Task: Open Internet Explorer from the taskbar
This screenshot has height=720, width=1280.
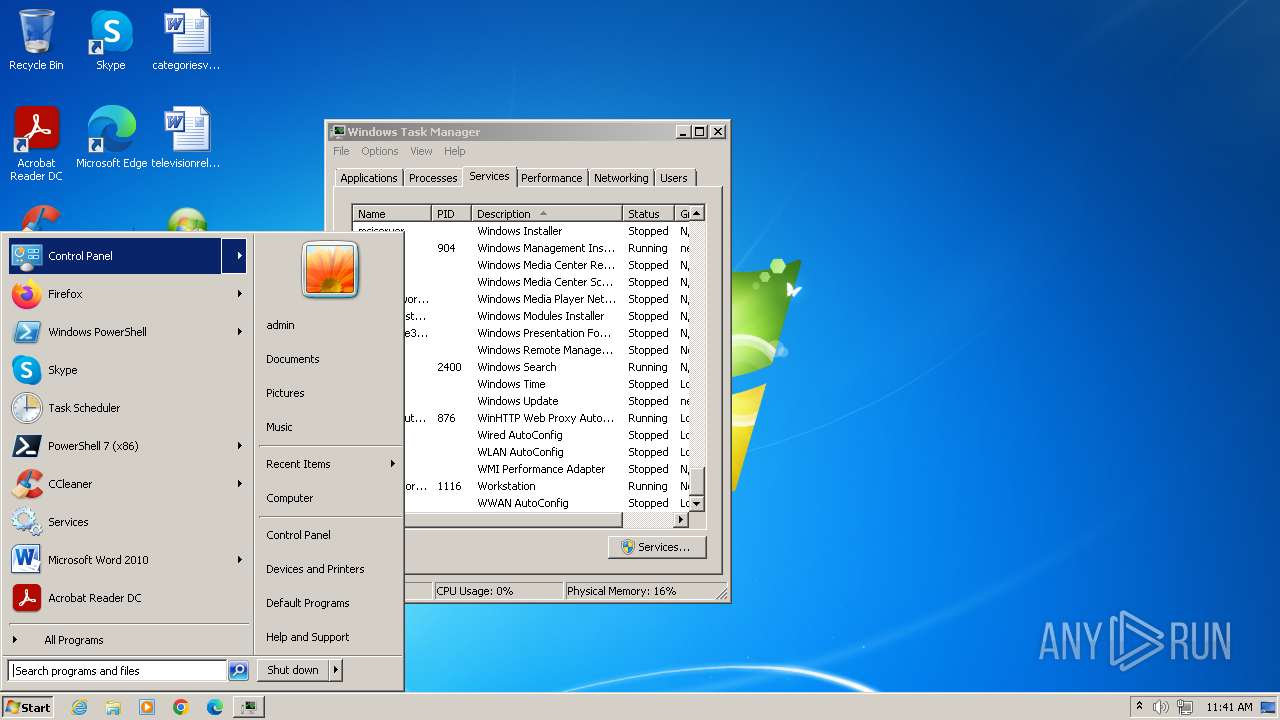Action: click(79, 707)
